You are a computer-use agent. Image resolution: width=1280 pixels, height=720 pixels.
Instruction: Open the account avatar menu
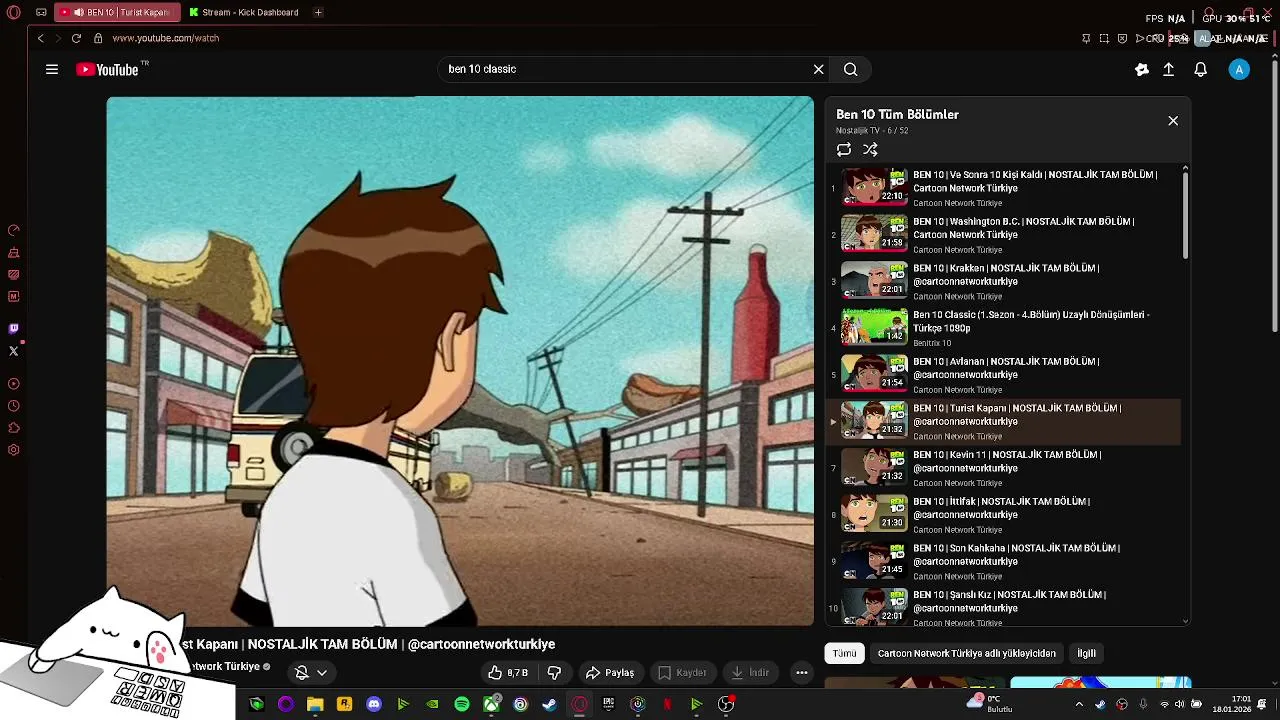(x=1239, y=69)
